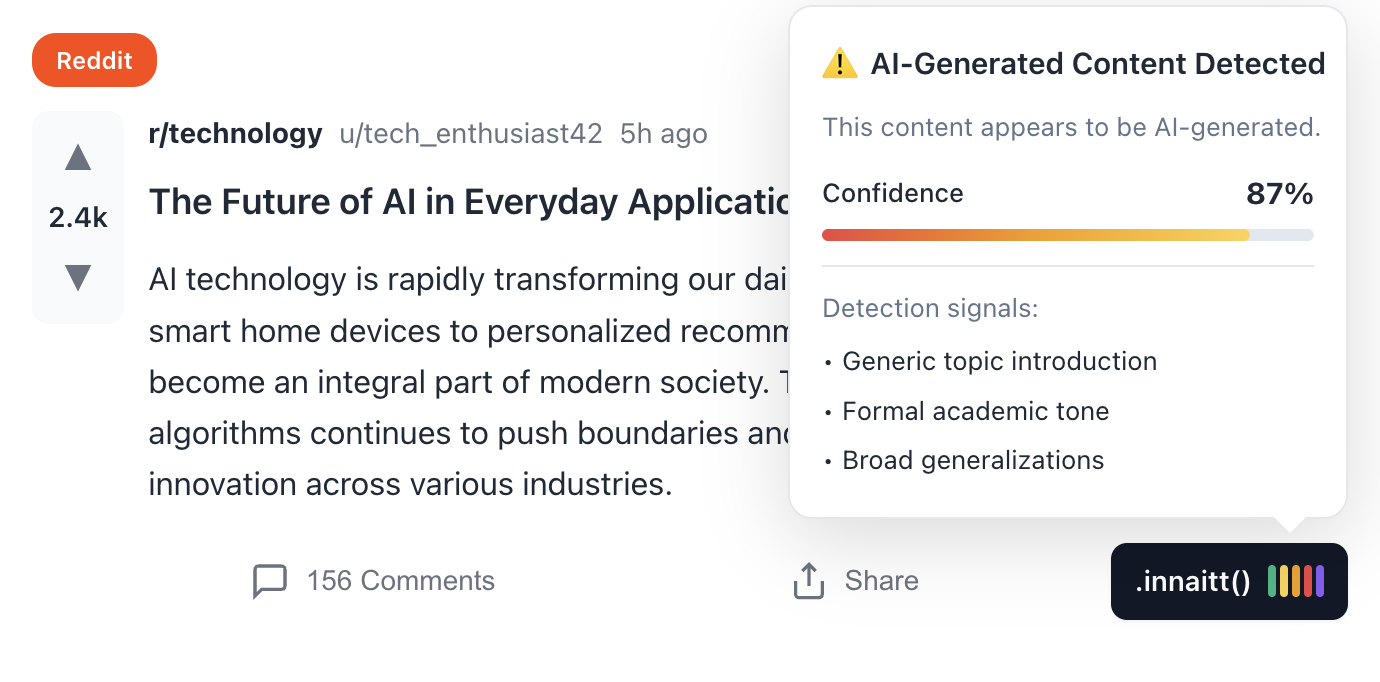Click the "Share" text label
Screen dimensions: 1380x682
[x=881, y=581]
